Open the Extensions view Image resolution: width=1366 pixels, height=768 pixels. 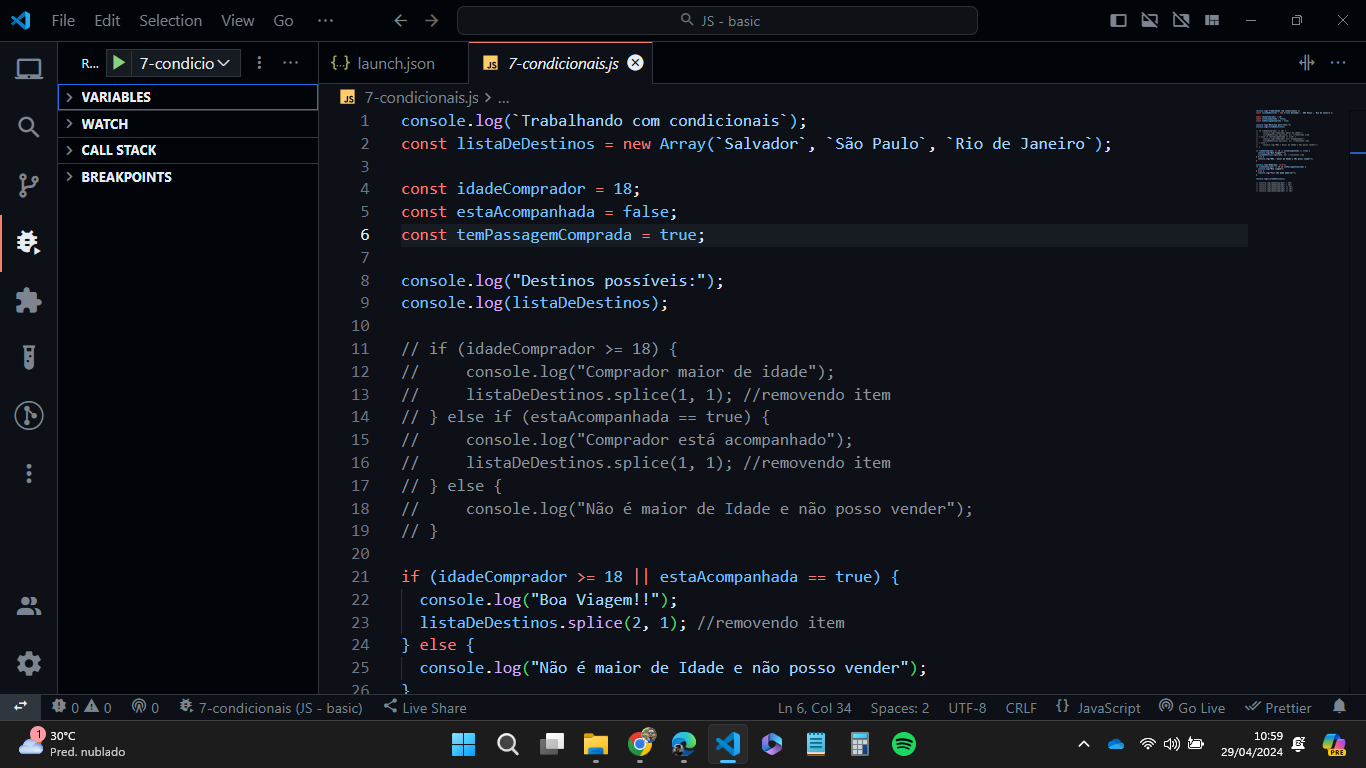29,300
